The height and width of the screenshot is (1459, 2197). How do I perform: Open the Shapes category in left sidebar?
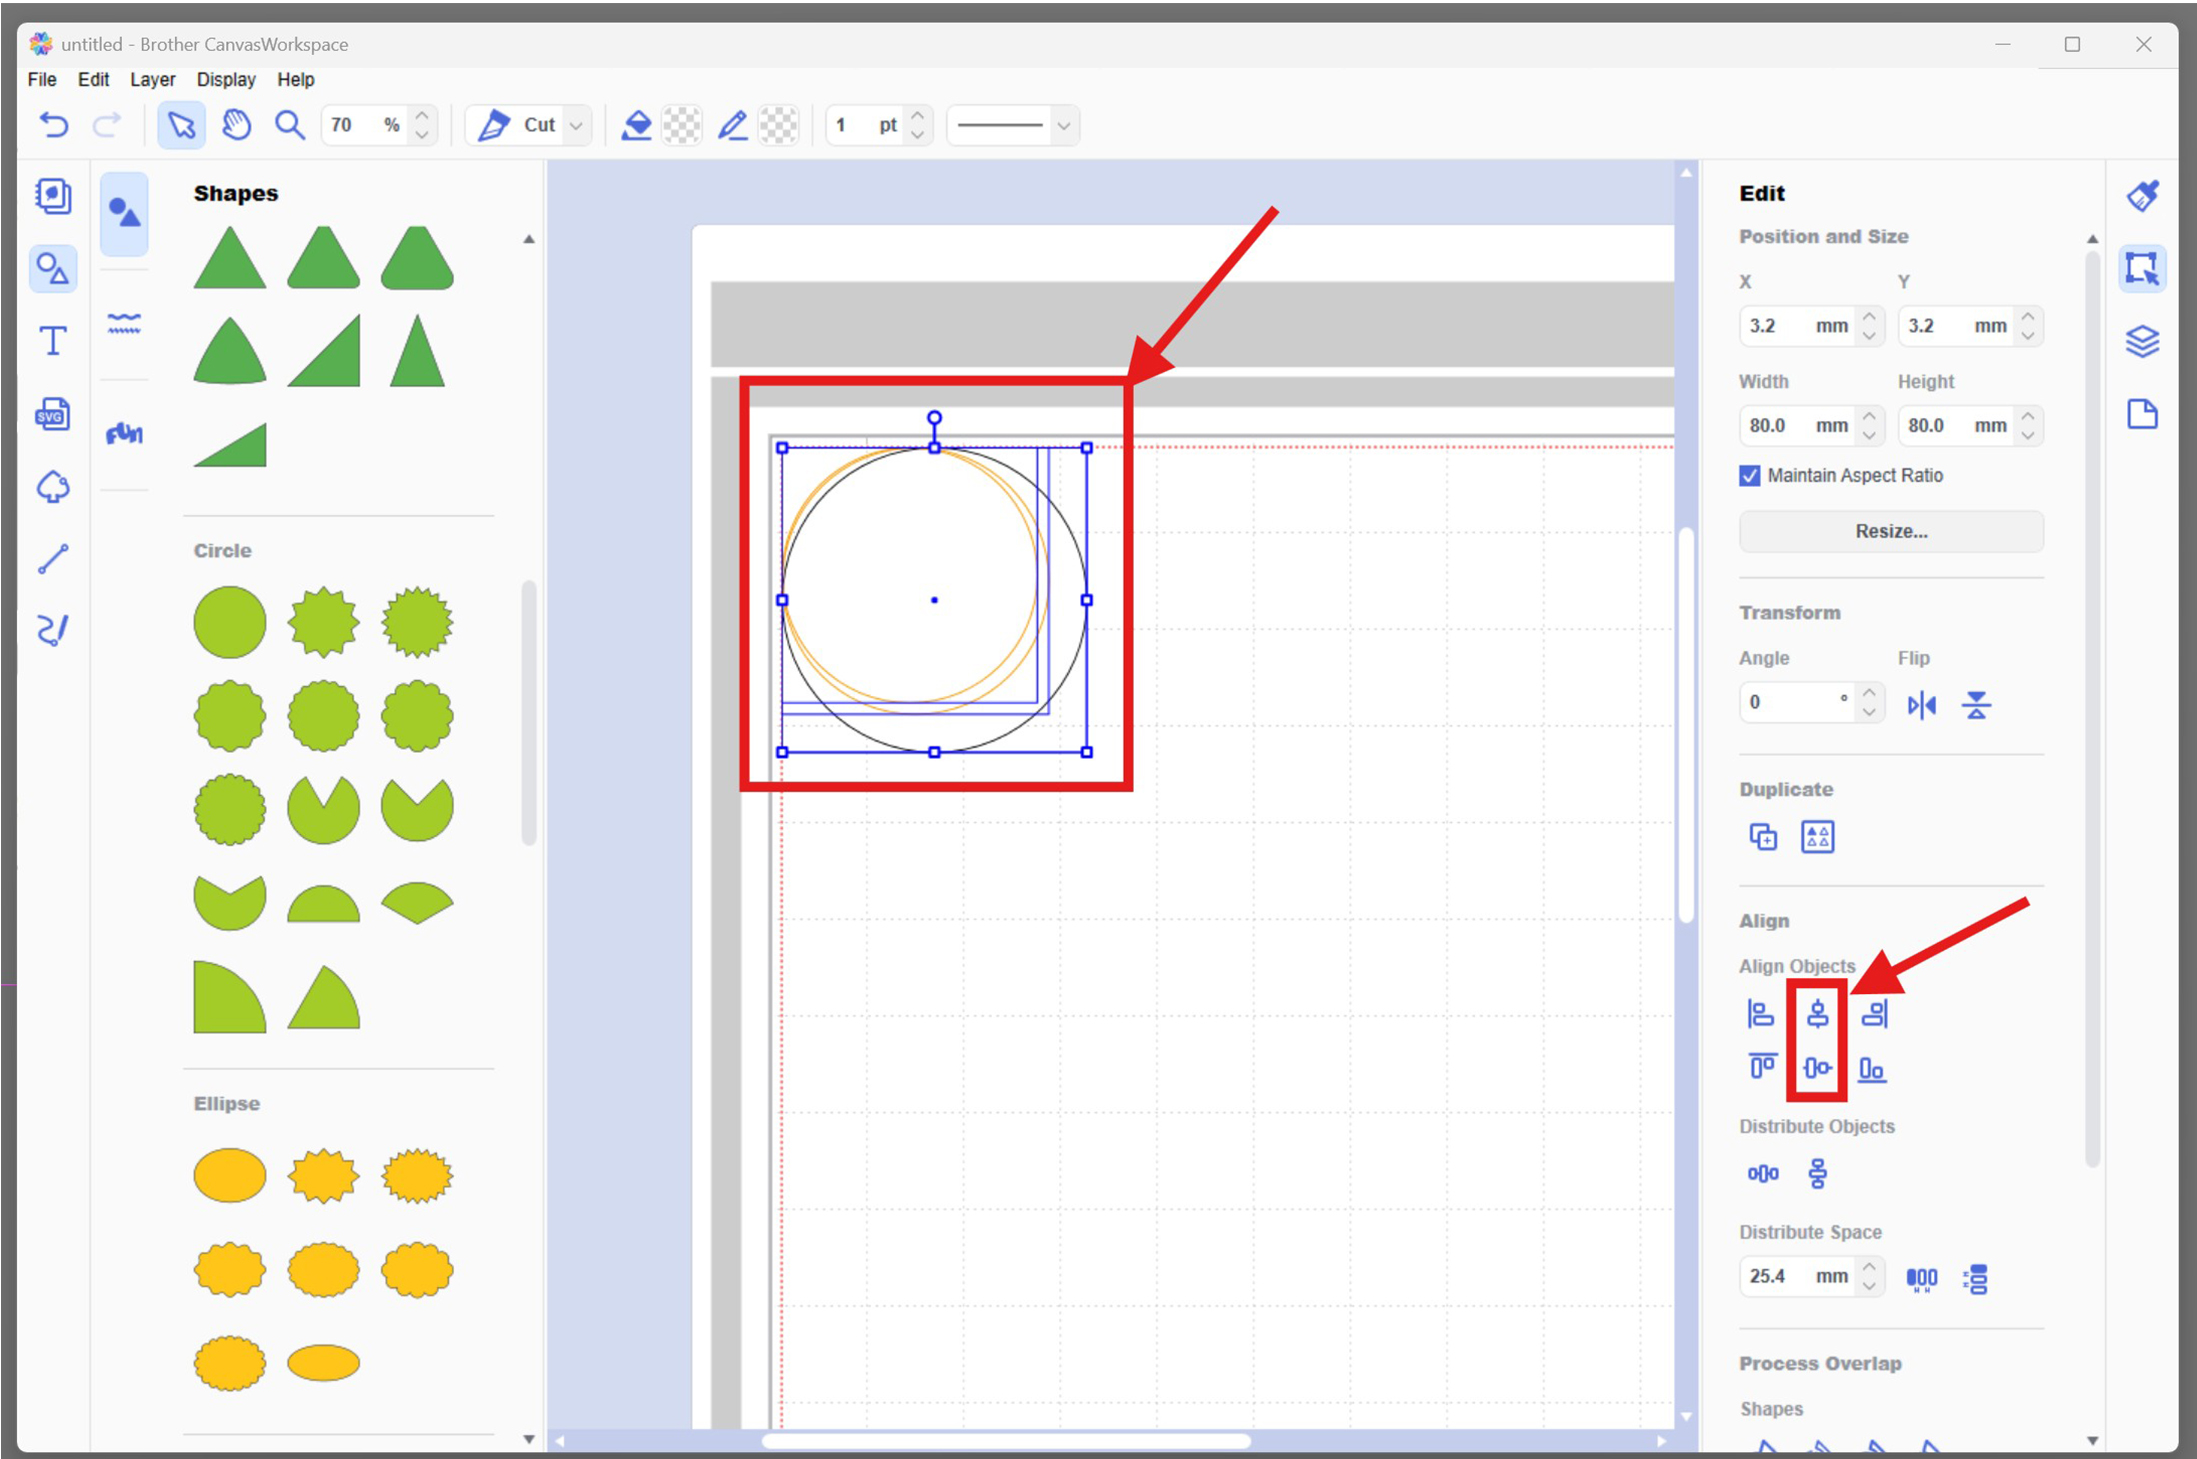pyautogui.click(x=53, y=269)
